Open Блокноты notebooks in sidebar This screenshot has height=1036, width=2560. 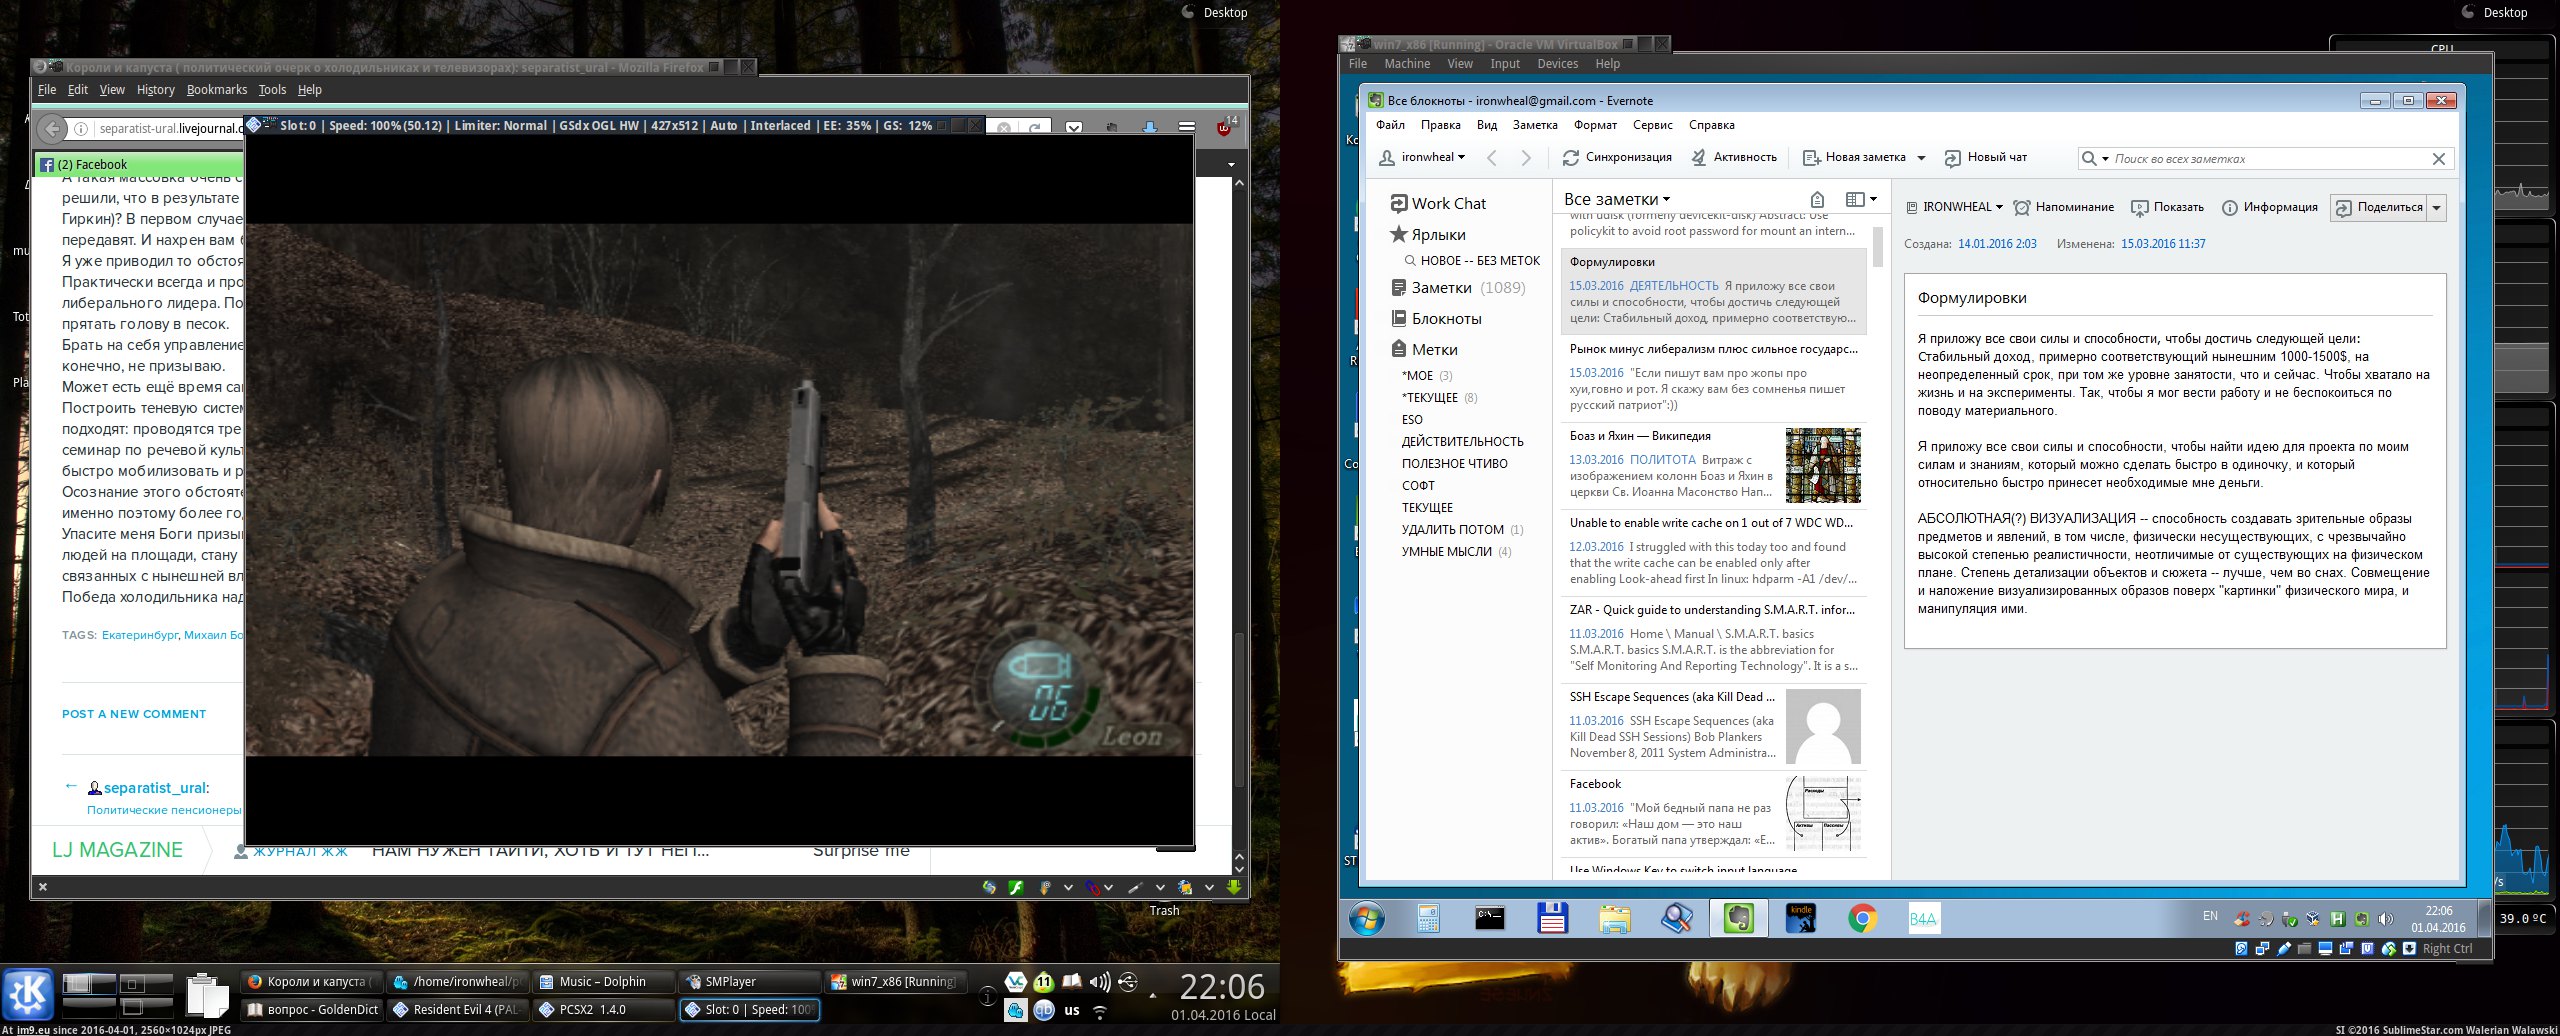coord(1436,319)
